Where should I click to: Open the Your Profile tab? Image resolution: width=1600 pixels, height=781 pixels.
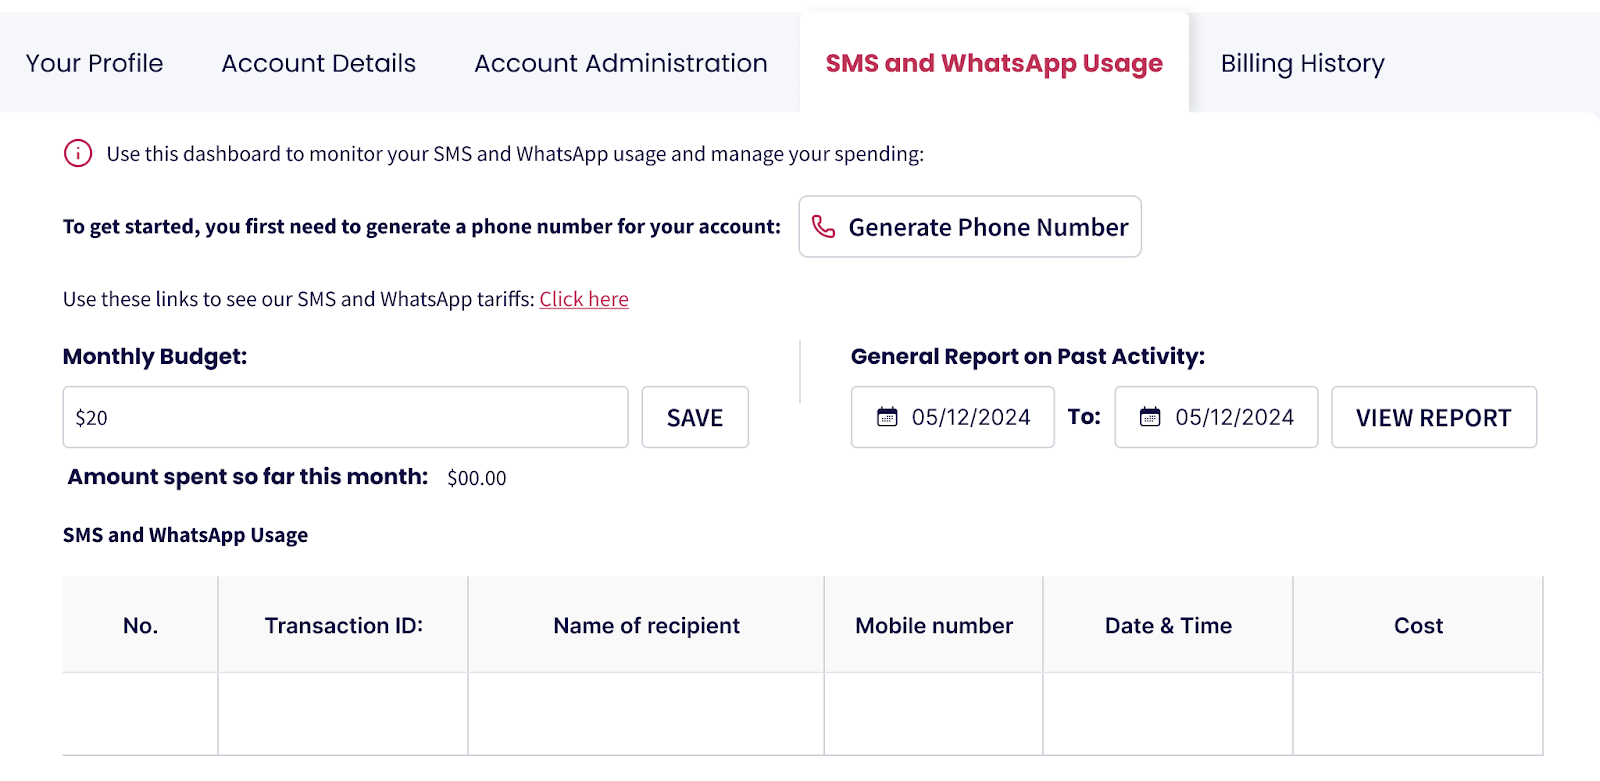(94, 63)
